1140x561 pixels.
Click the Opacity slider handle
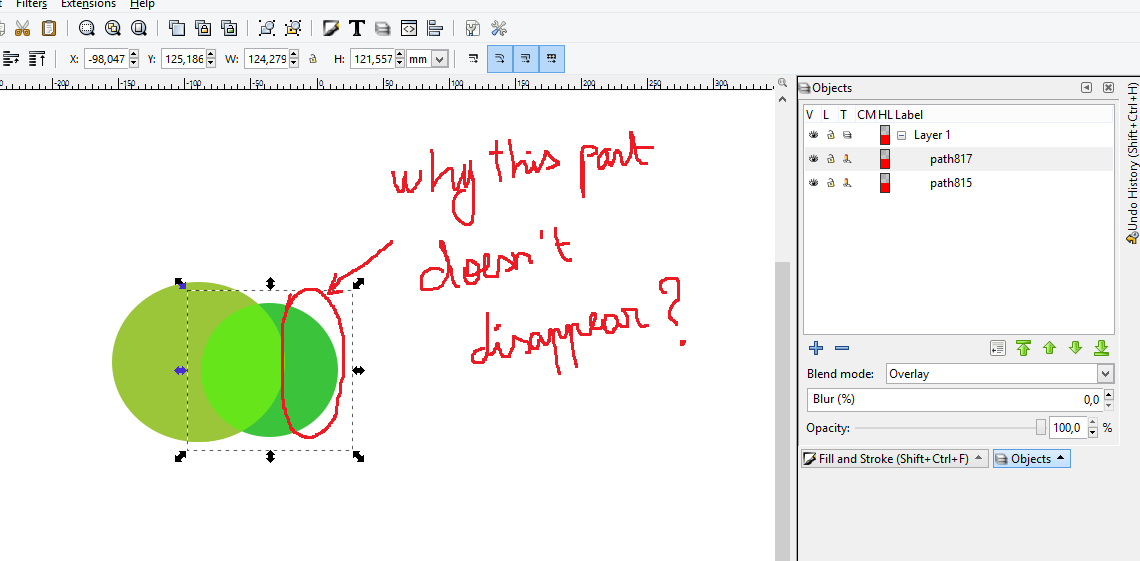(1040, 428)
